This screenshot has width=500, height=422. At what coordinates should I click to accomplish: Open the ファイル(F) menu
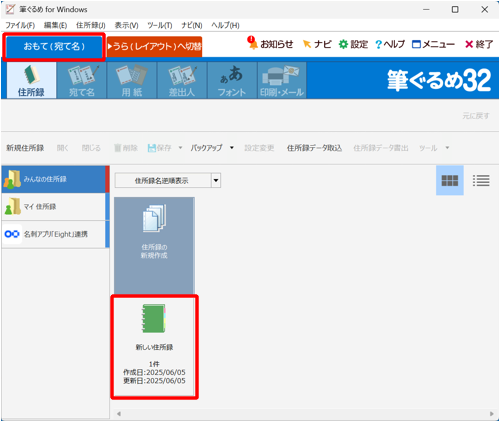(x=20, y=25)
